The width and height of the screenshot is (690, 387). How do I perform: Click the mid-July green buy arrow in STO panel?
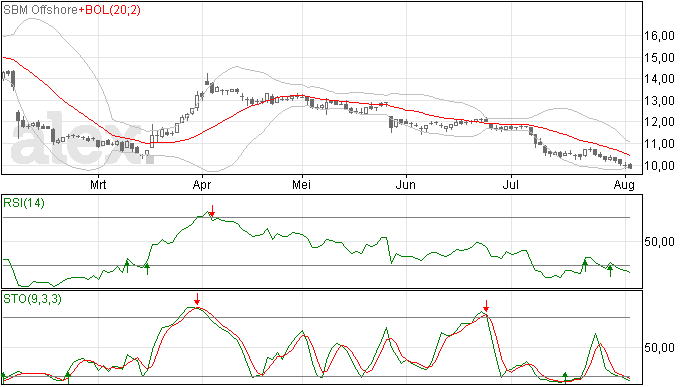click(565, 378)
